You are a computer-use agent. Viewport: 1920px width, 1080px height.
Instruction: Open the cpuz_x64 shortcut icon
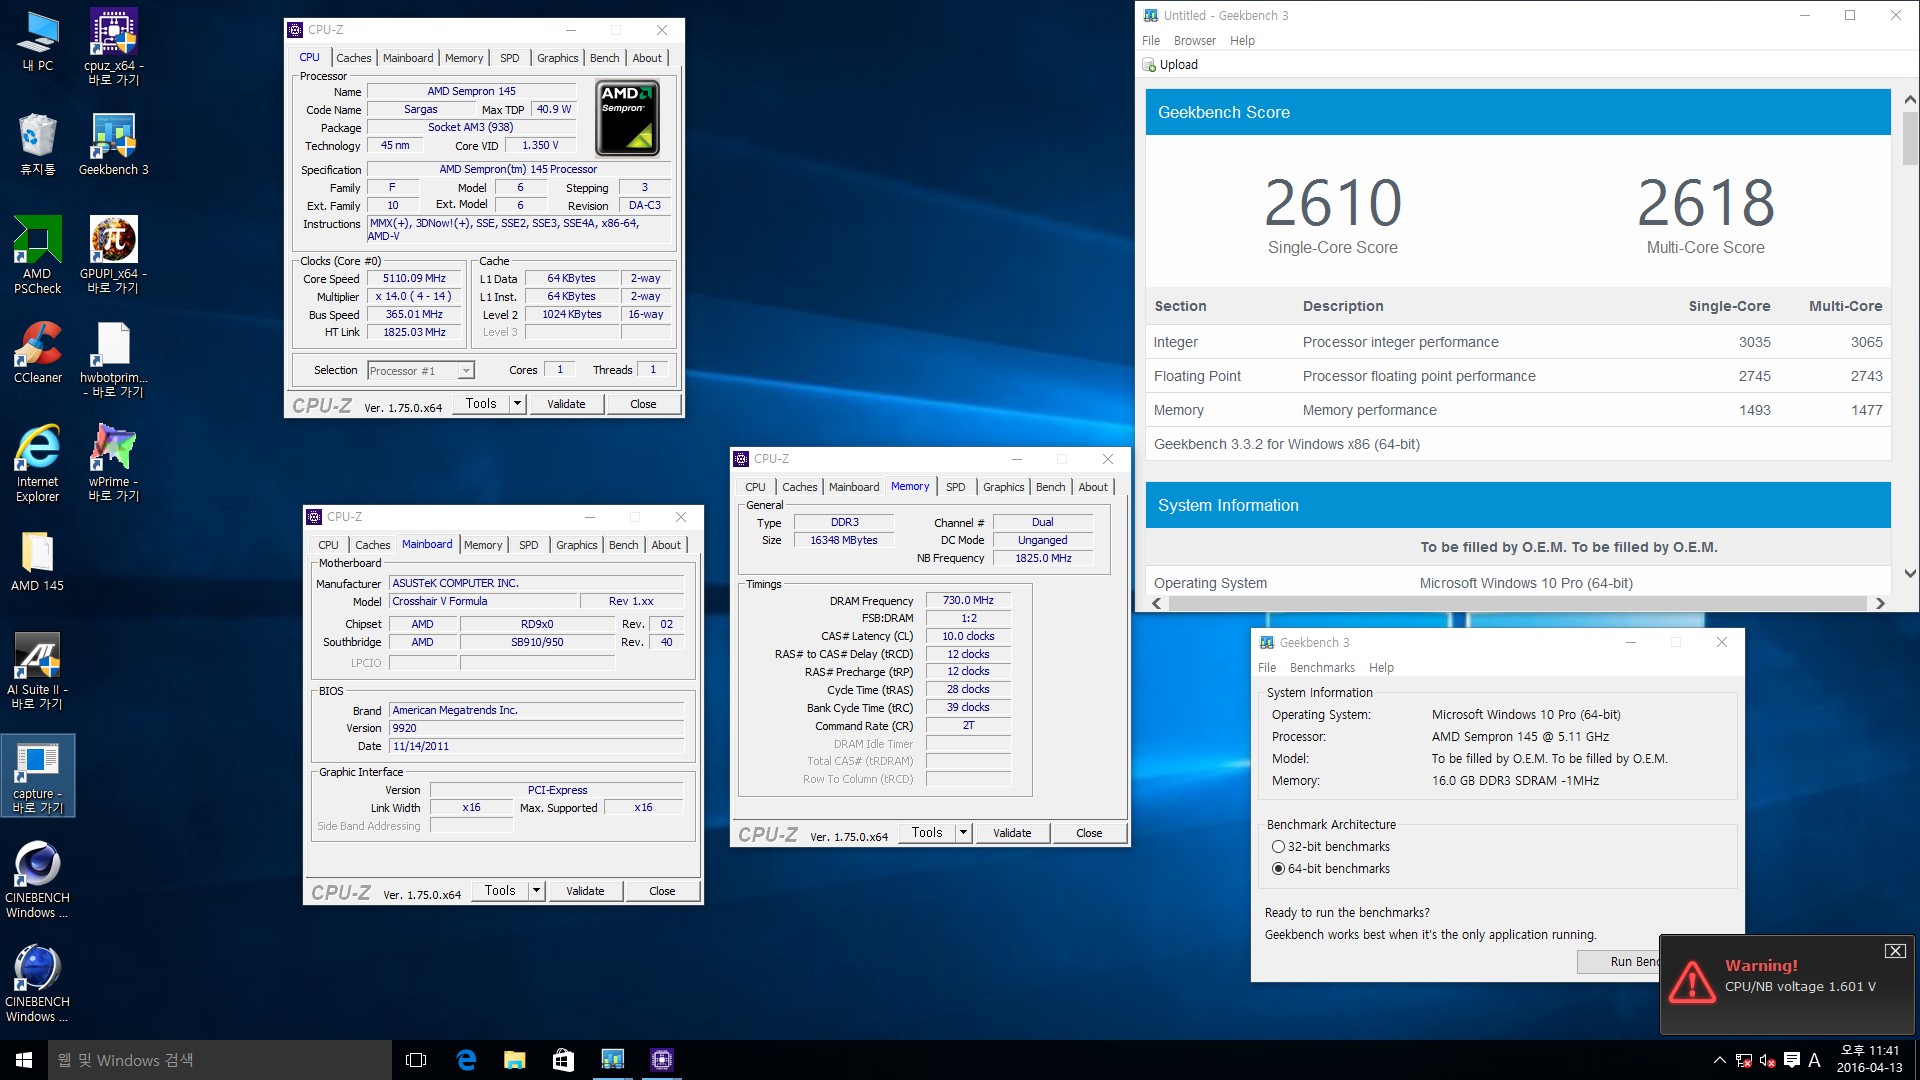[x=113, y=46]
